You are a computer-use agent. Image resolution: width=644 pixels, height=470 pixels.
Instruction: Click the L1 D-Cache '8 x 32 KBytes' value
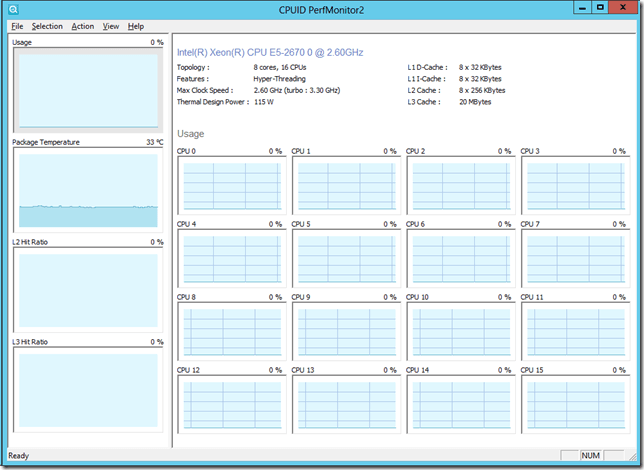[x=480, y=67]
